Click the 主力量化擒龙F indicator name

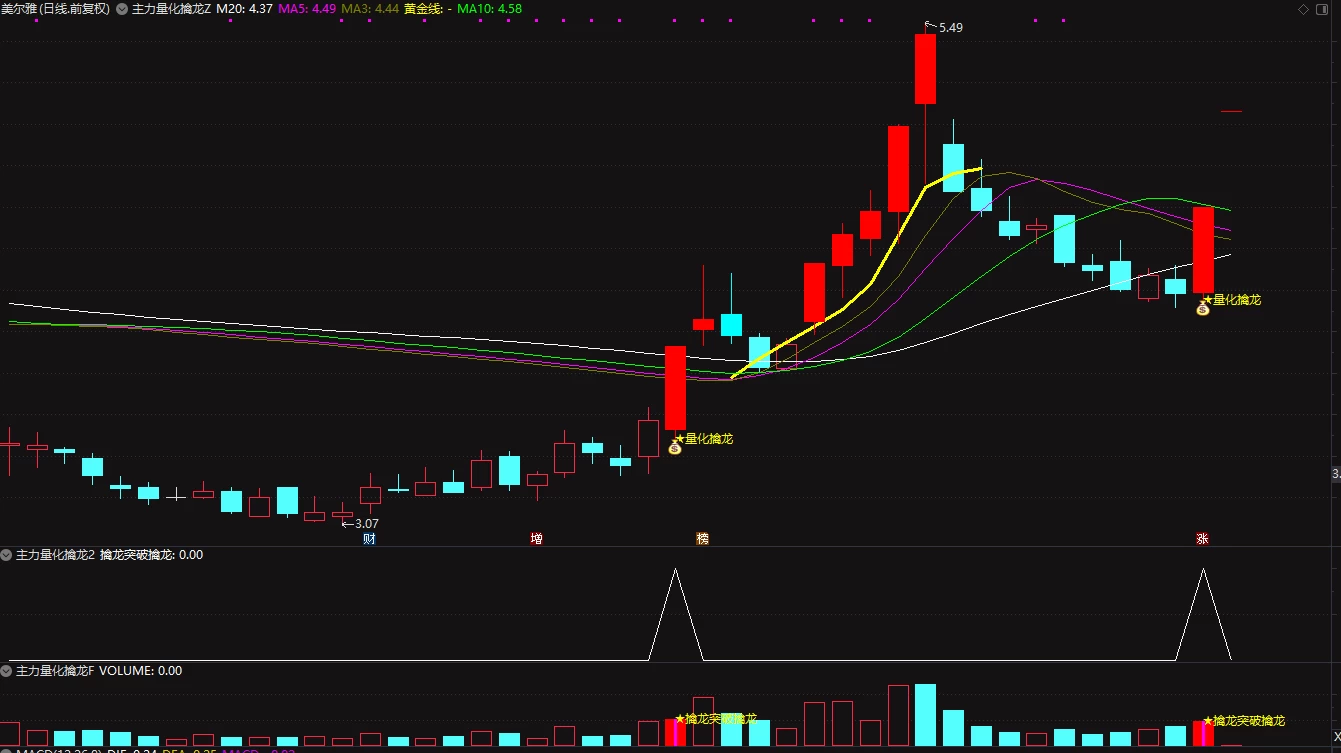click(55, 671)
